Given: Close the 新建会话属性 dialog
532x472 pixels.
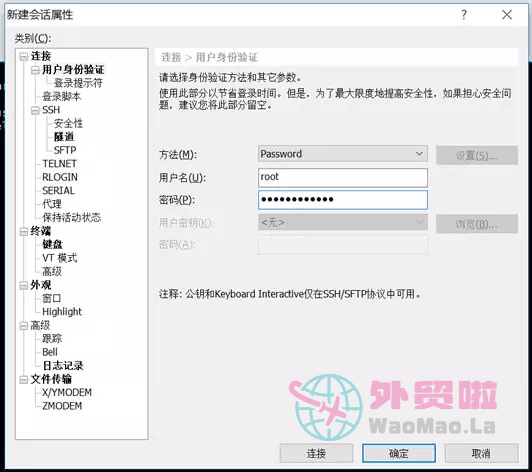Looking at the screenshot, I should pos(507,15).
